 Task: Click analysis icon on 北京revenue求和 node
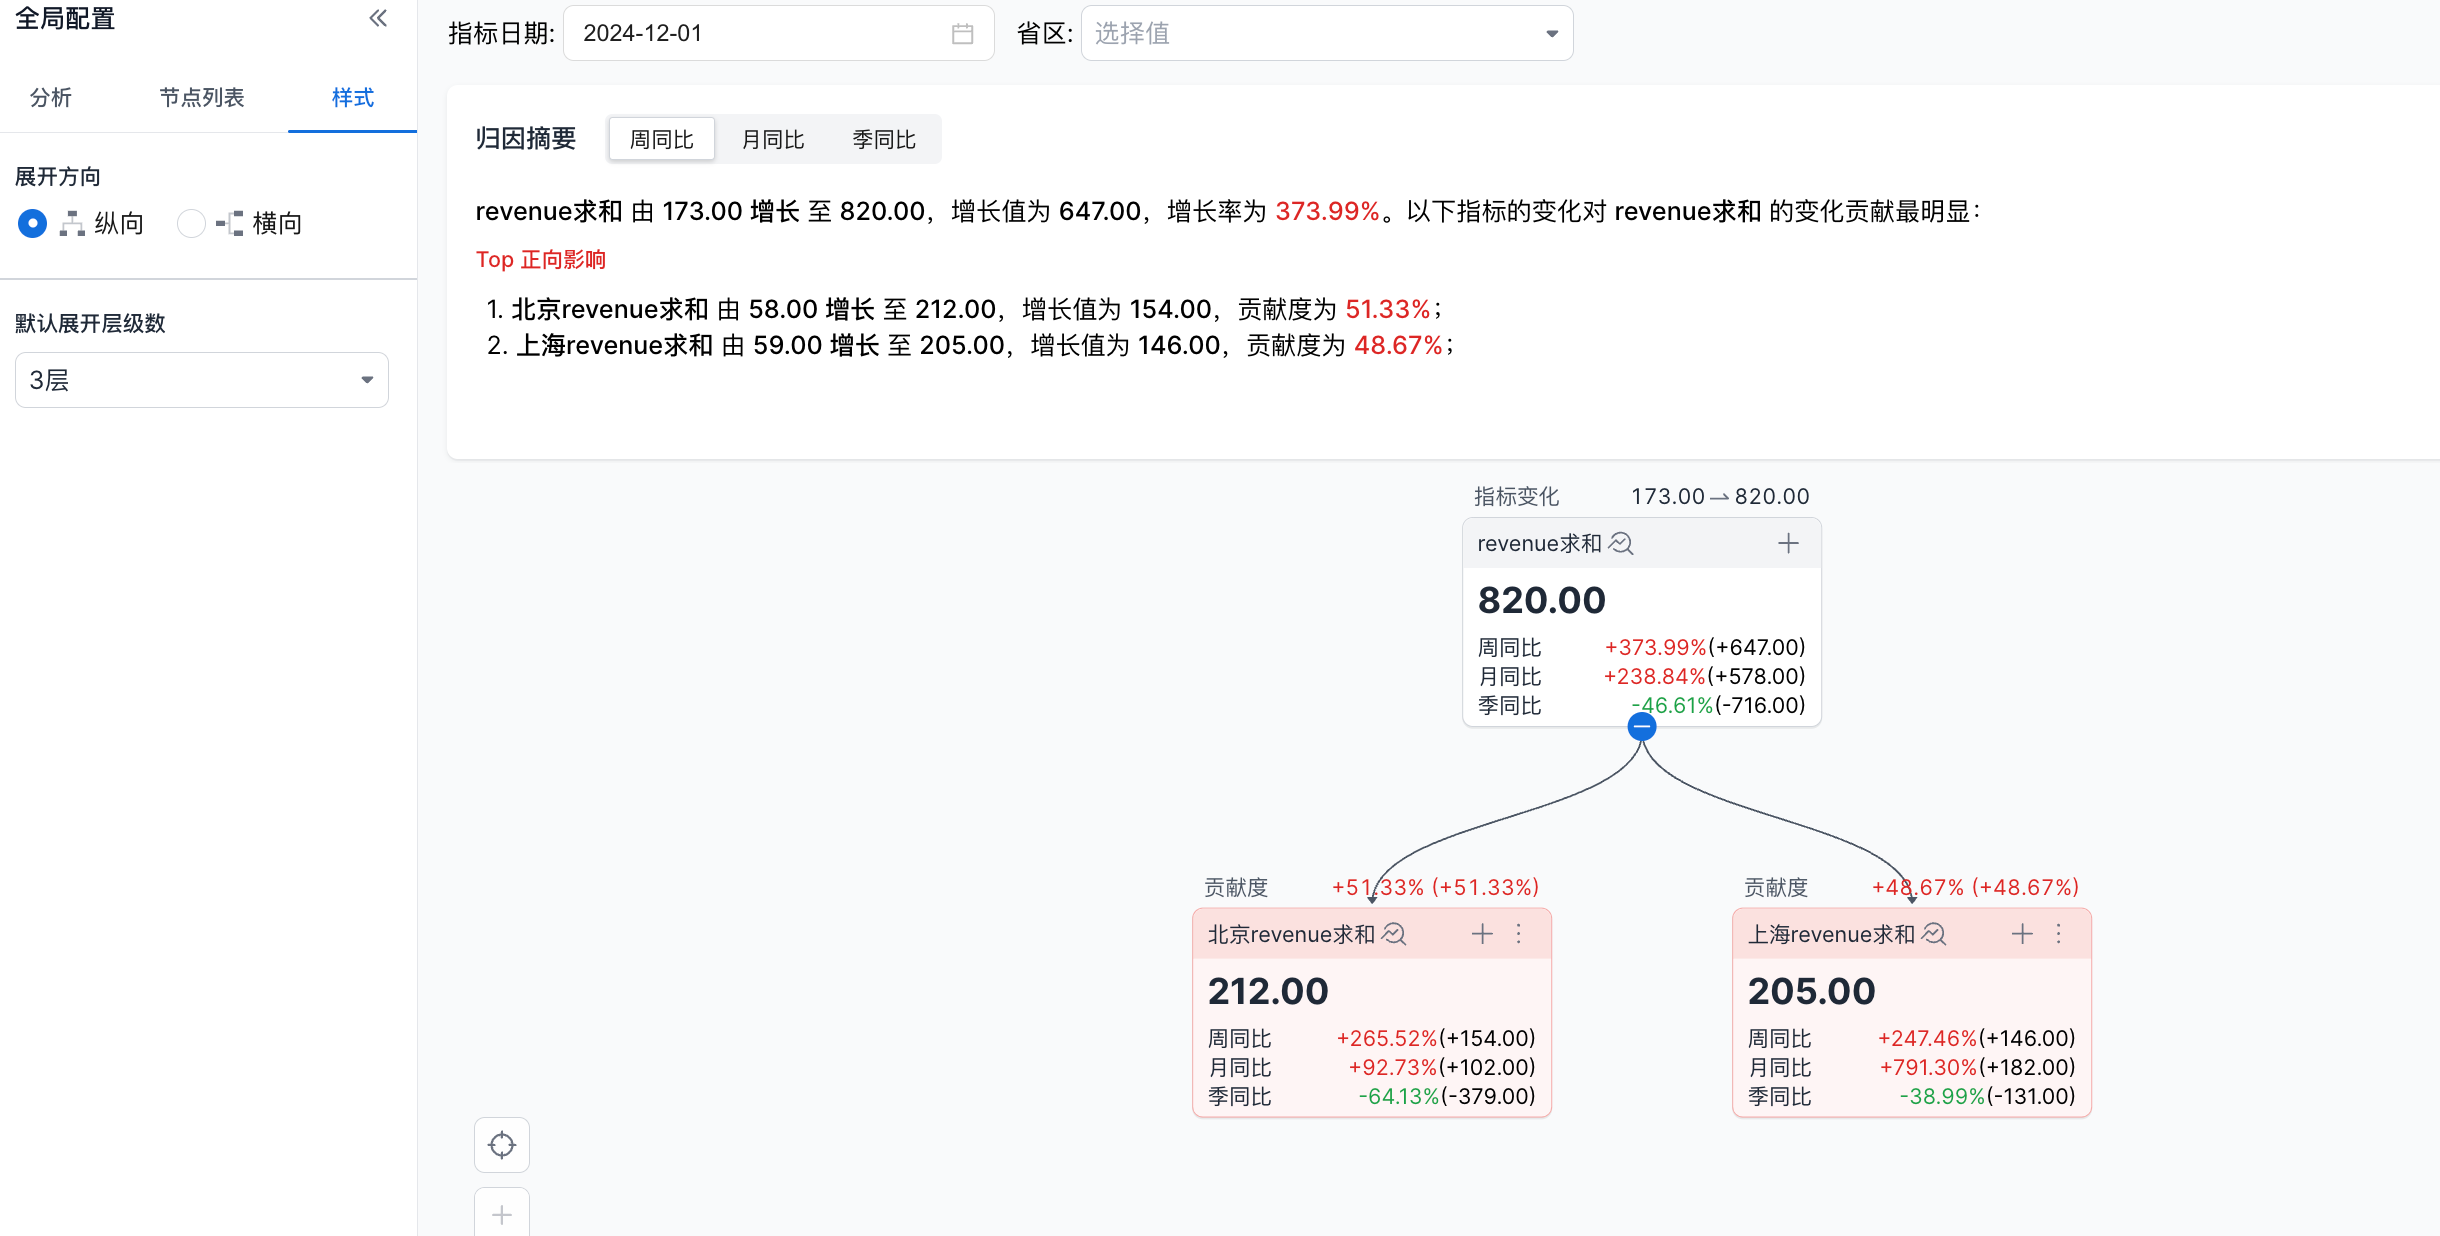coord(1394,934)
